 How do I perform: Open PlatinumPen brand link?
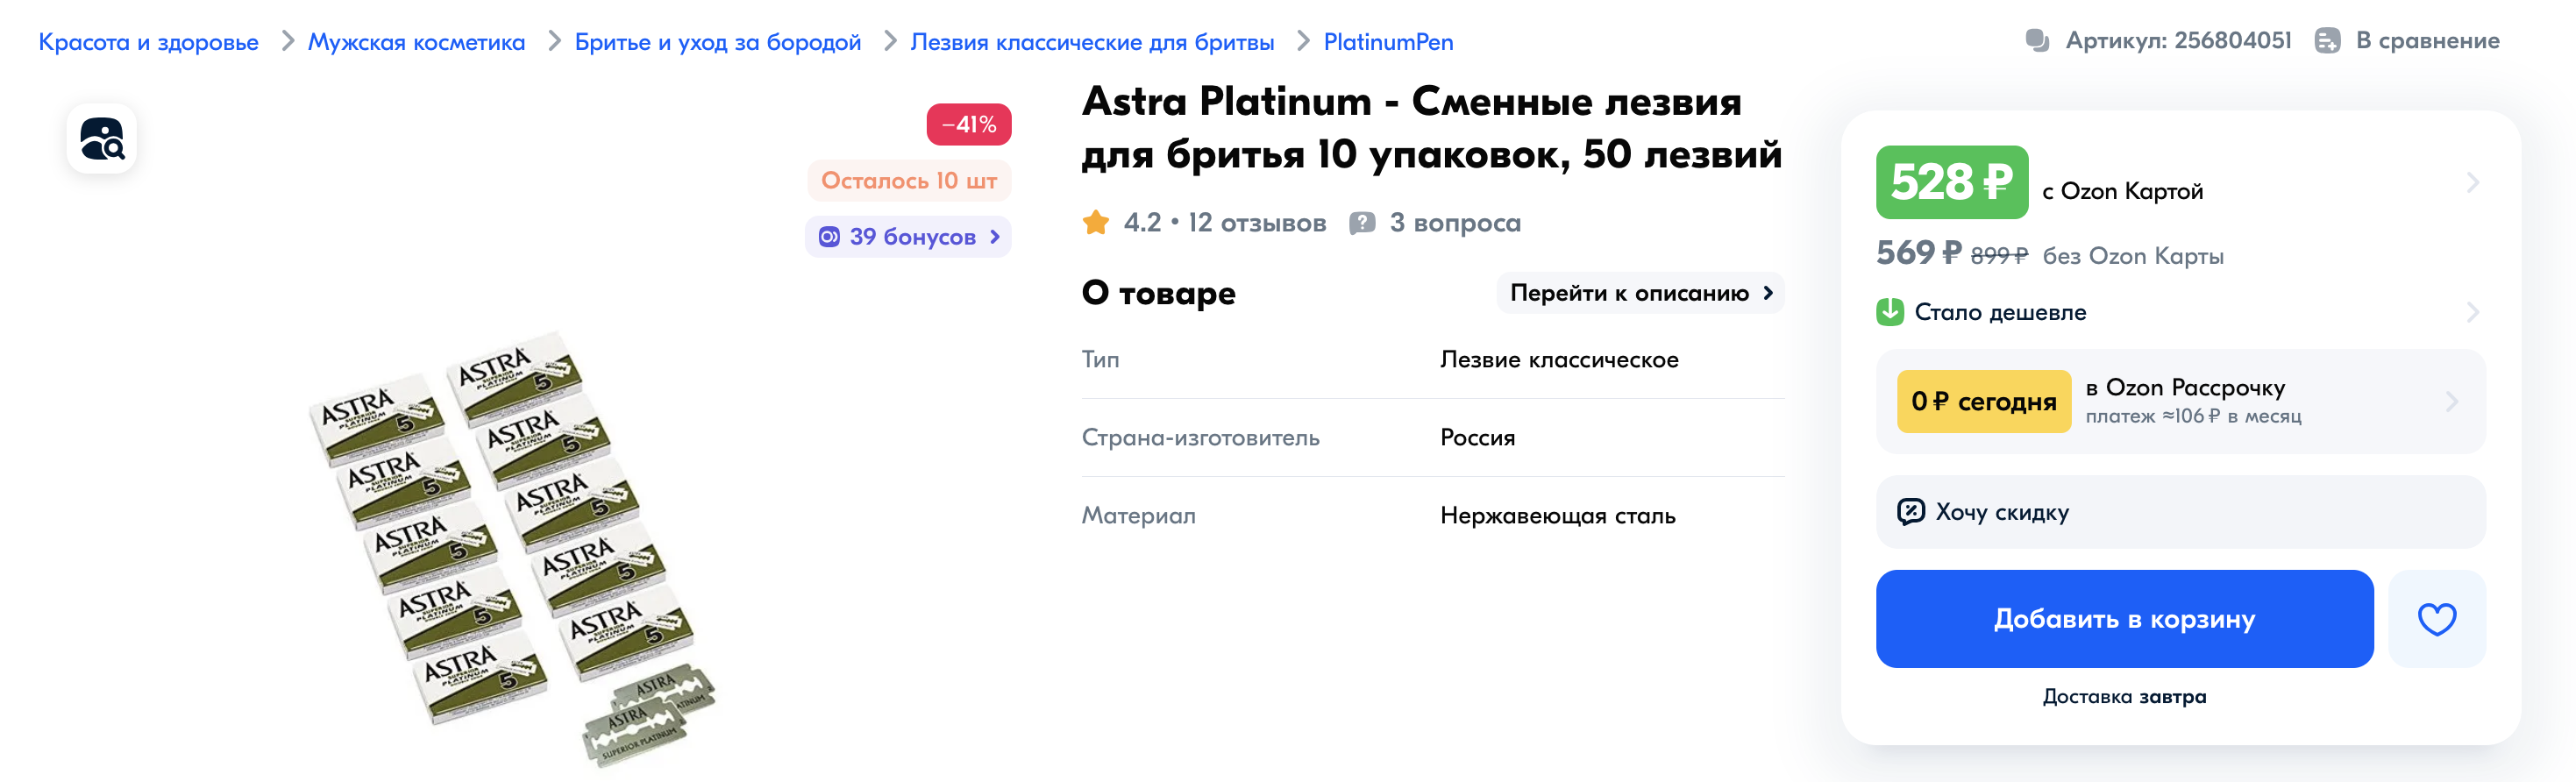(1388, 42)
